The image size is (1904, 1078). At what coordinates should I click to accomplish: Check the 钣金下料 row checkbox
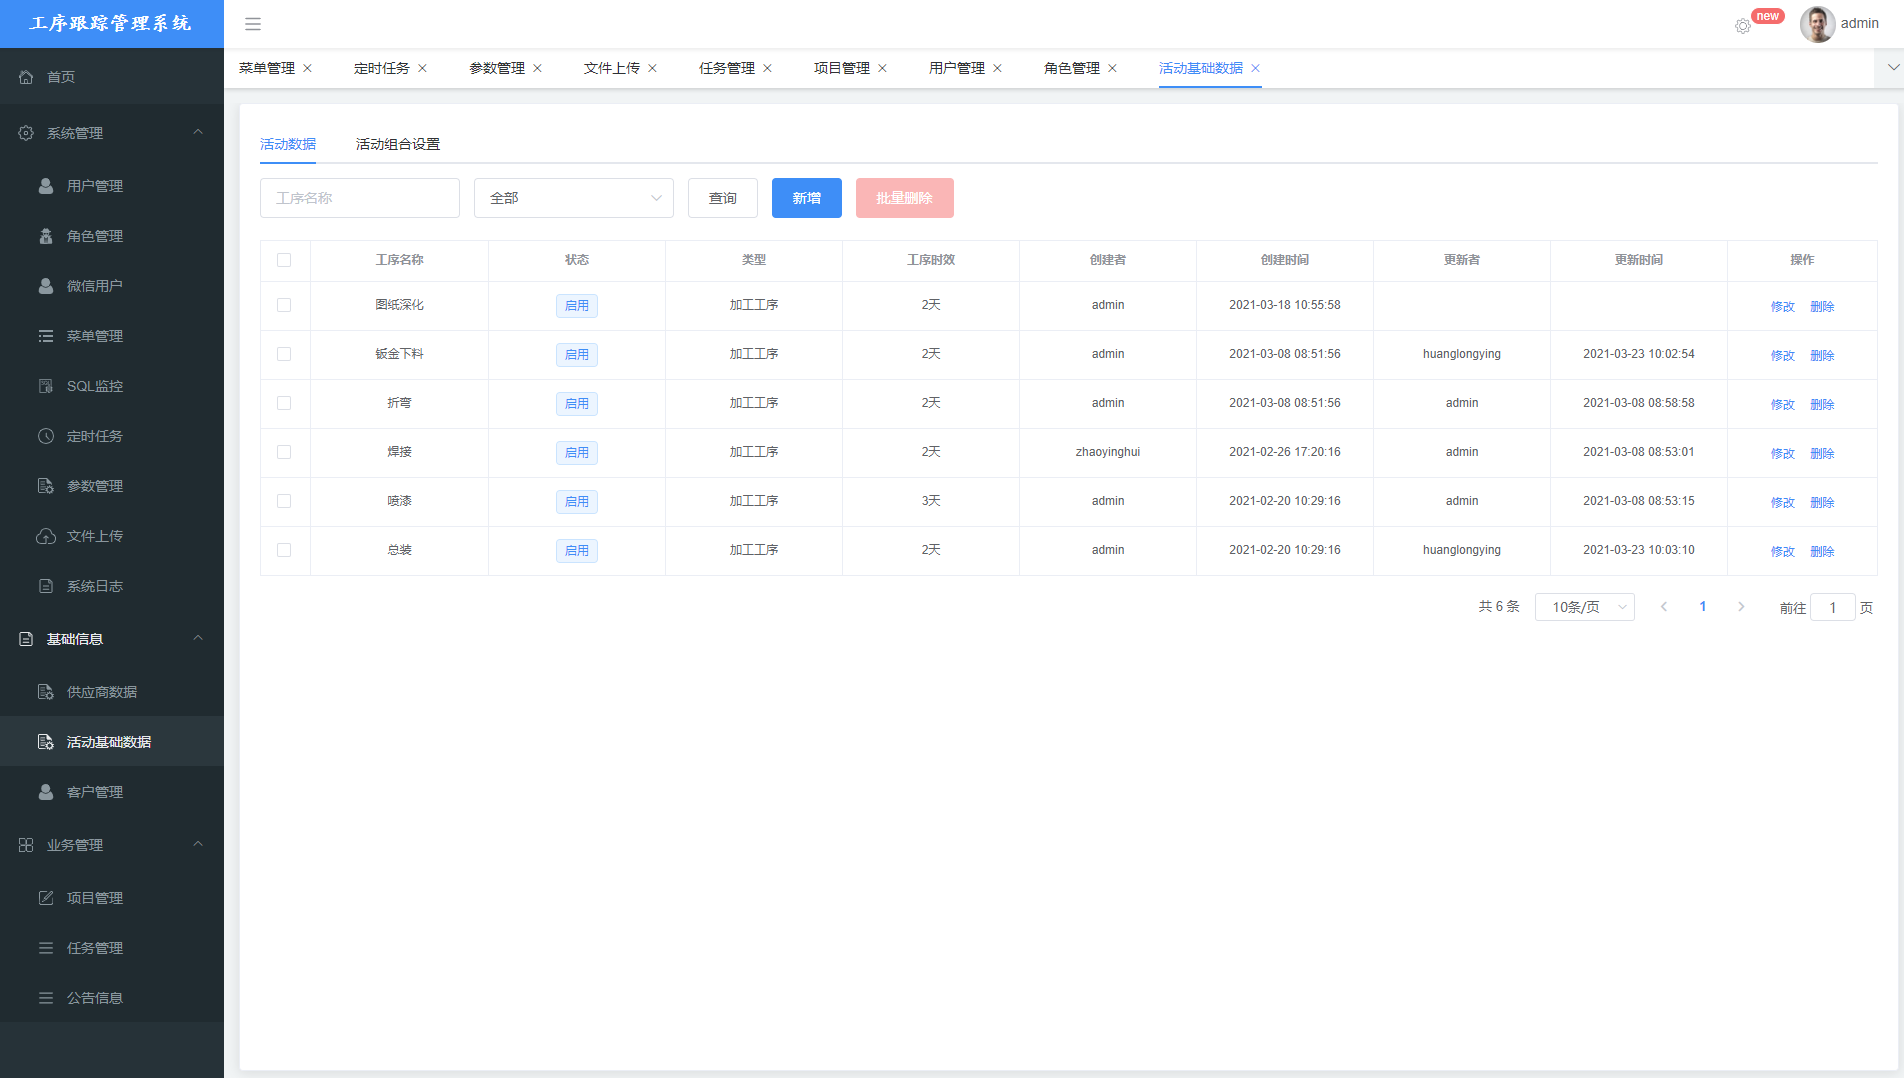click(x=284, y=354)
